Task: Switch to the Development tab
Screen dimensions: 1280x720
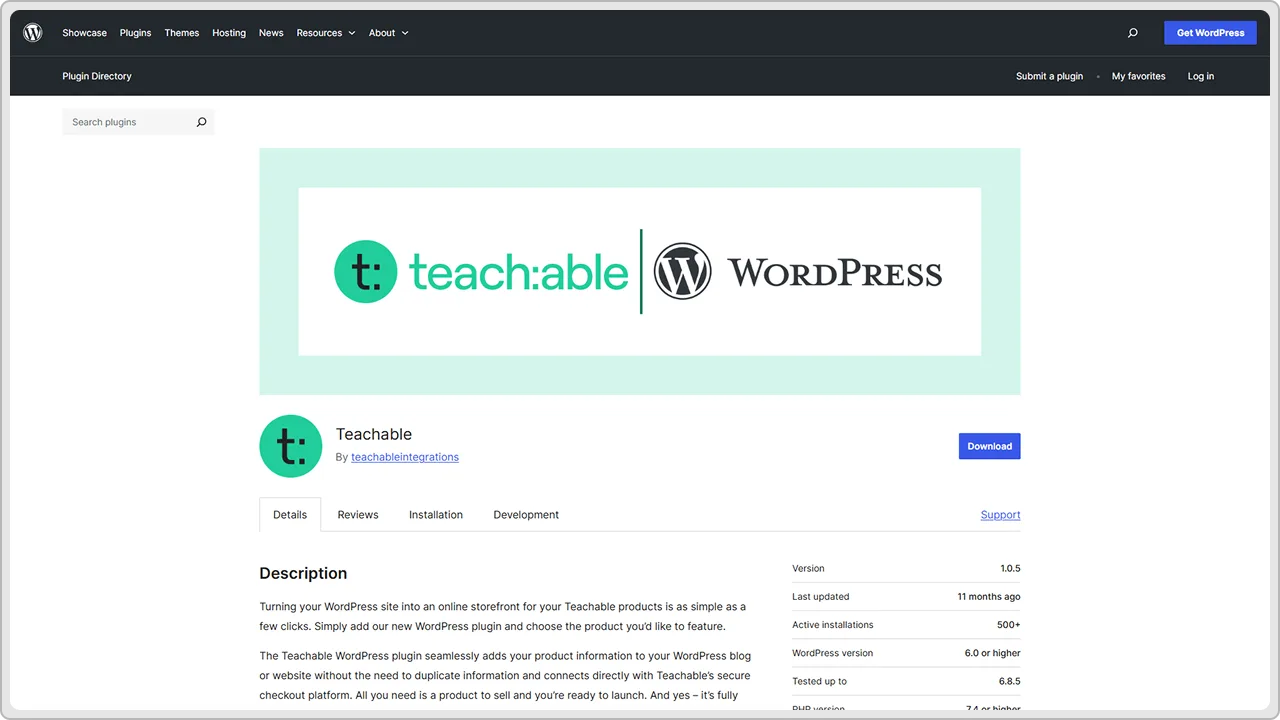Action: (526, 515)
